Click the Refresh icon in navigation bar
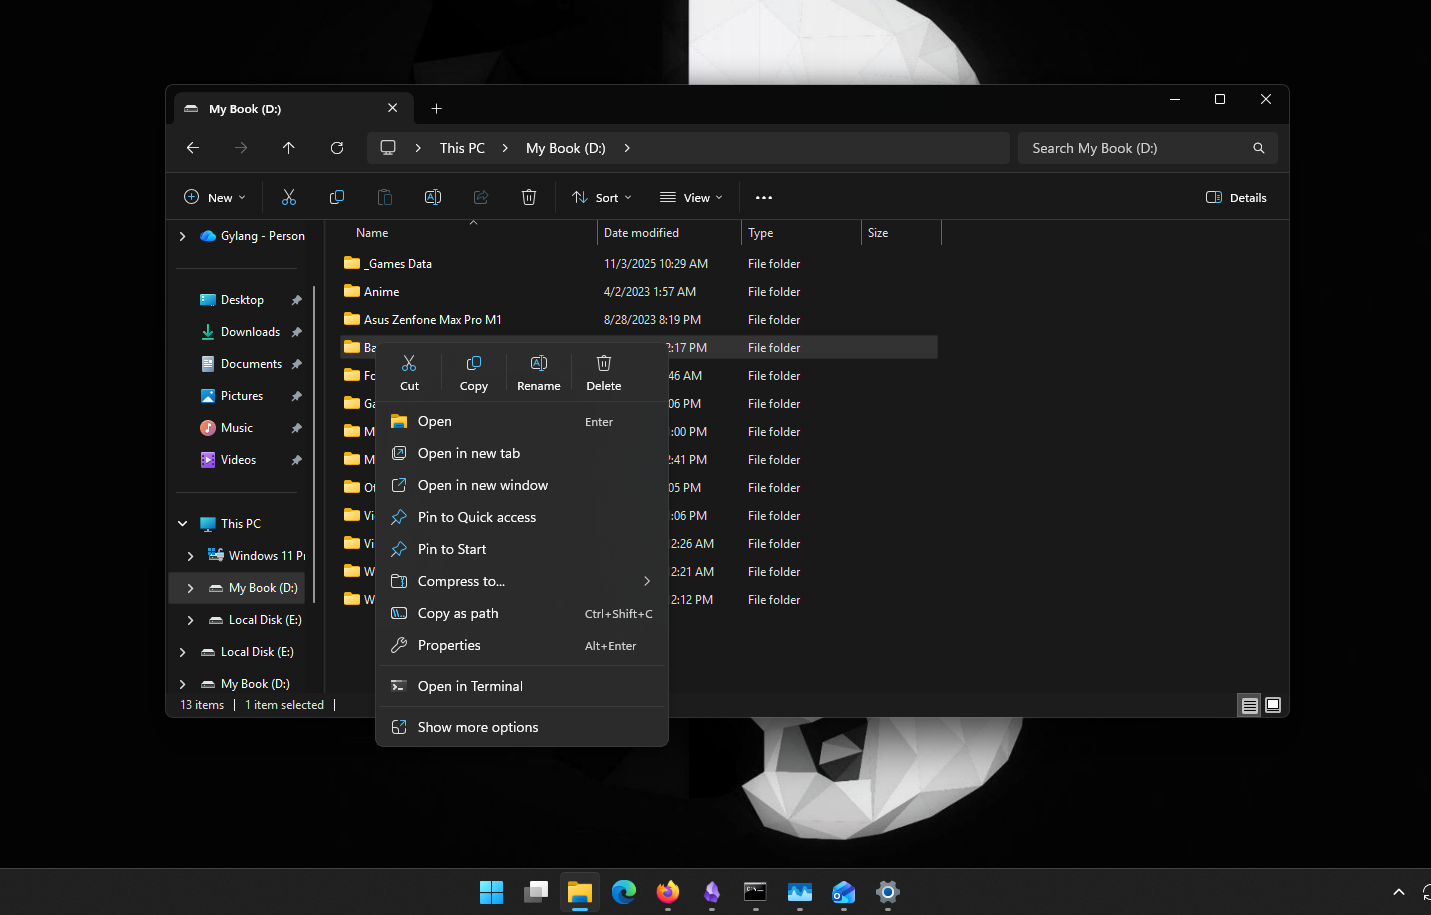Screen dimensions: 1431x915 tap(337, 148)
